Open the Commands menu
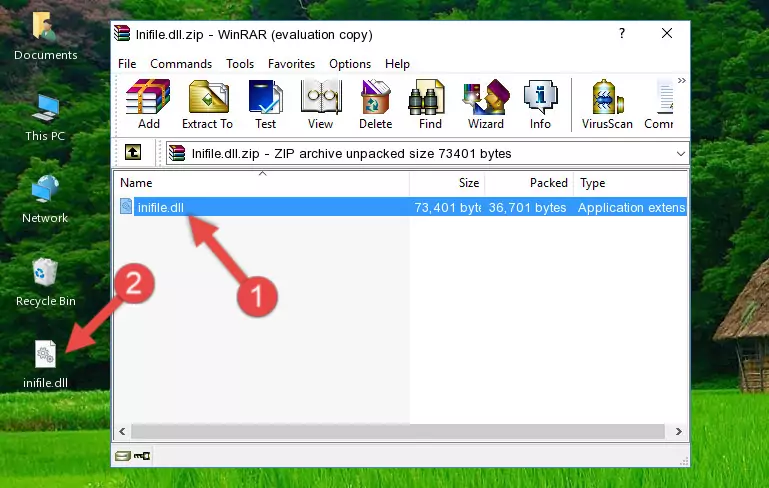Screen dimensions: 769x488 (x=181, y=64)
